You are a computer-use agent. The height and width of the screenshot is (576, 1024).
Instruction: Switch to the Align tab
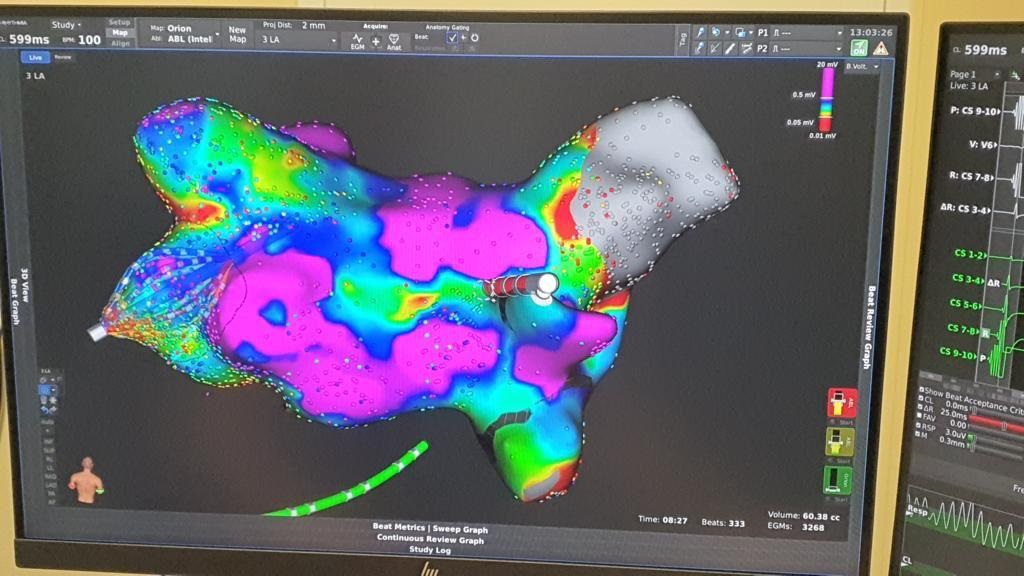pyautogui.click(x=120, y=43)
